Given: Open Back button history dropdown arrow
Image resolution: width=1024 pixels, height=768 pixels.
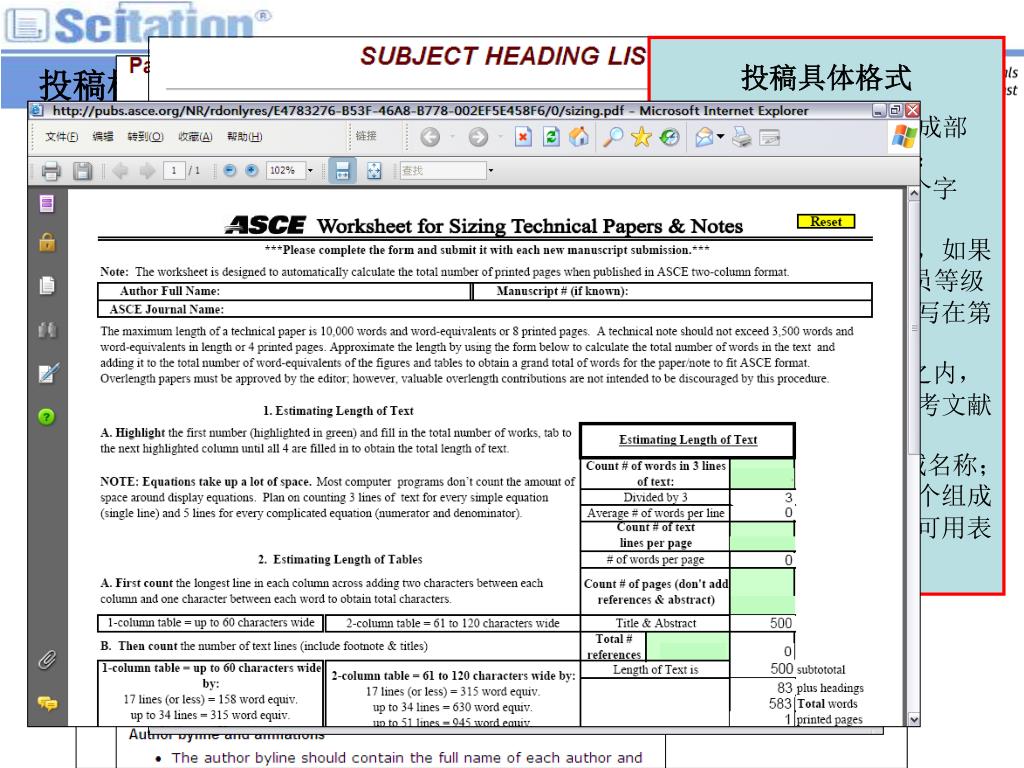Looking at the screenshot, I should tap(452, 136).
